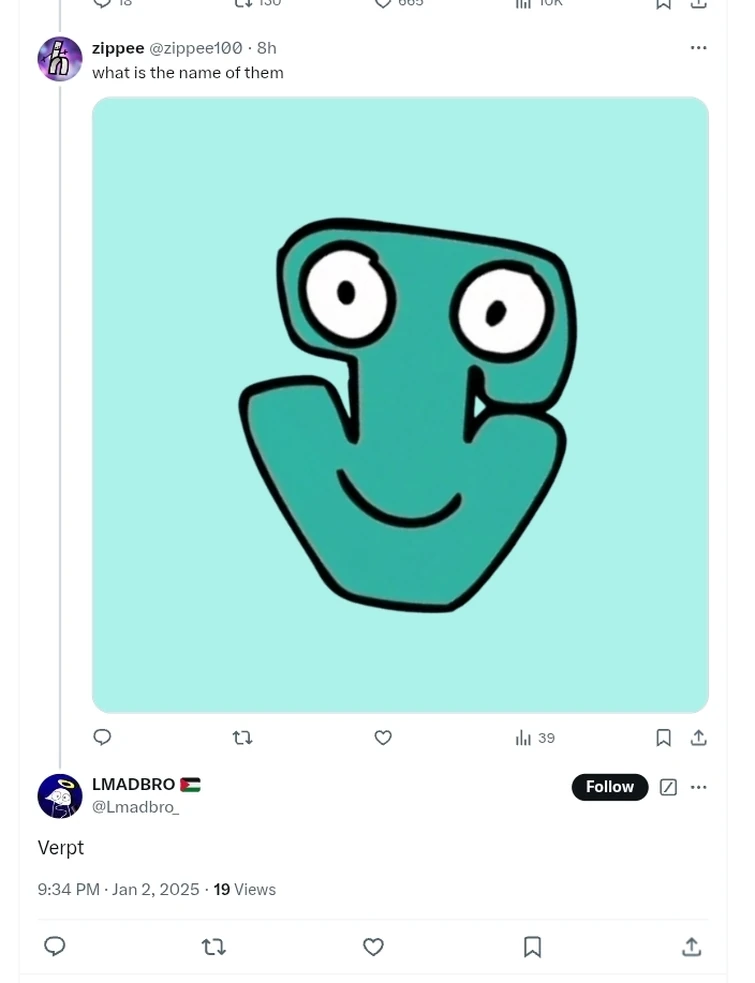The width and height of the screenshot is (755, 983).
Task: Open more options on LMADBRO's post
Action: (698, 787)
